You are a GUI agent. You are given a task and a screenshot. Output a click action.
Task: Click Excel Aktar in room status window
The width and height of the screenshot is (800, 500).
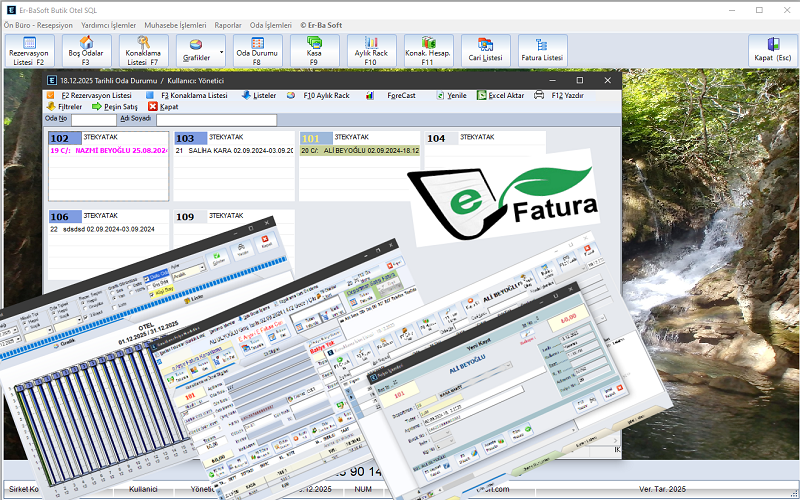coord(501,95)
